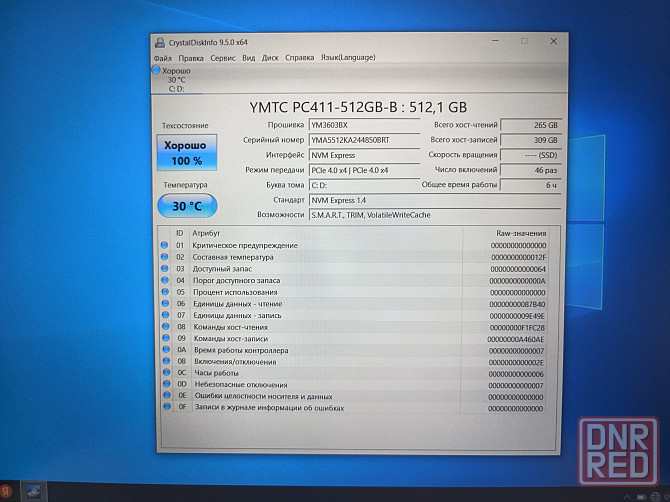Click status dot for Порог доступного запаса row

pyautogui.click(x=165, y=280)
